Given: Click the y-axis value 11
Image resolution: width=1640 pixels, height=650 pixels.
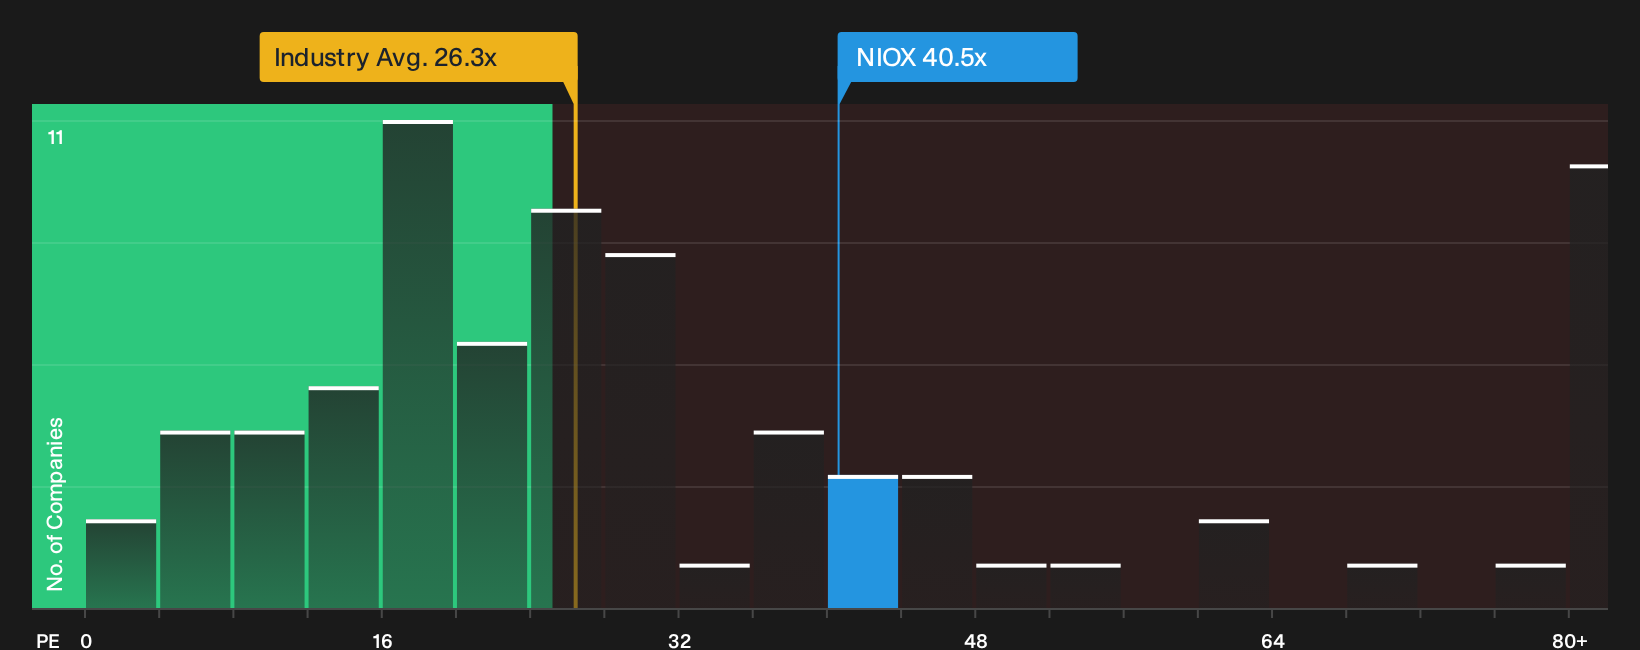Looking at the screenshot, I should pyautogui.click(x=56, y=137).
